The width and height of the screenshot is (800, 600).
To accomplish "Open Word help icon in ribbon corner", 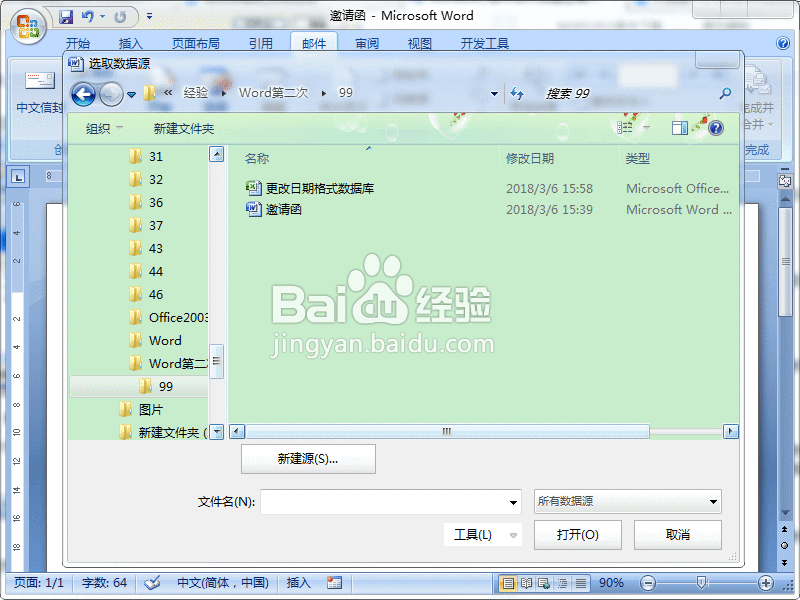I will [783, 43].
